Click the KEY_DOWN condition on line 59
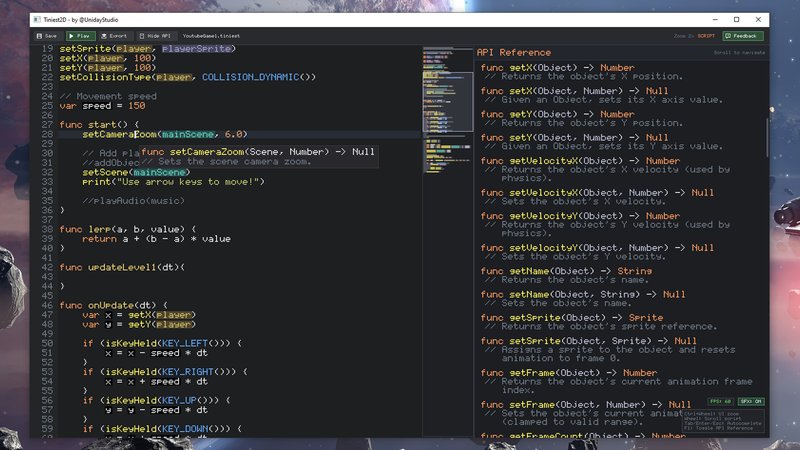The width and height of the screenshot is (800, 450). [162, 429]
